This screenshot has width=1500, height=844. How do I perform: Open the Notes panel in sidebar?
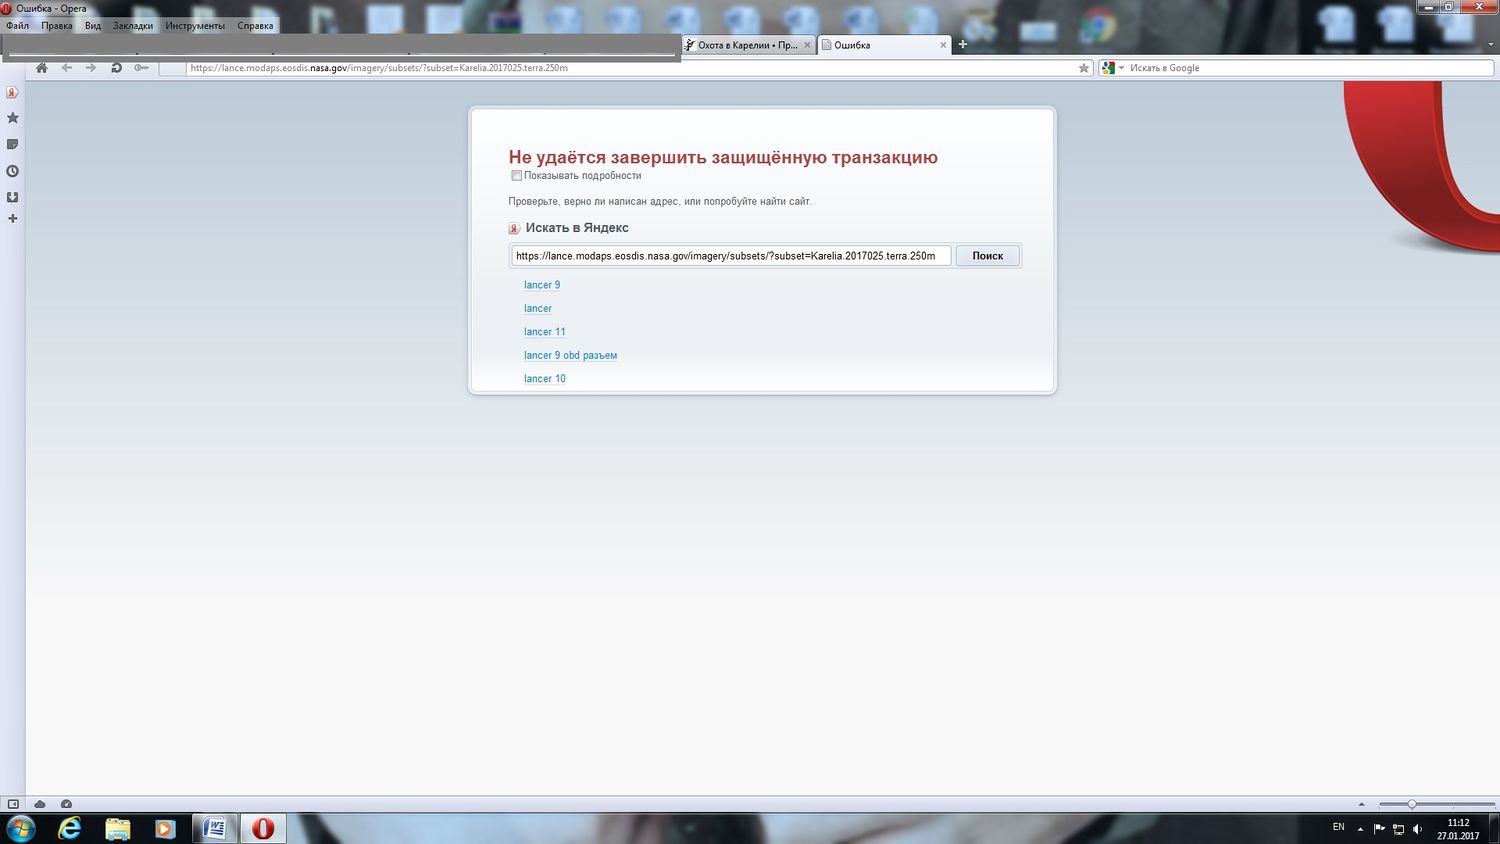click(13, 145)
